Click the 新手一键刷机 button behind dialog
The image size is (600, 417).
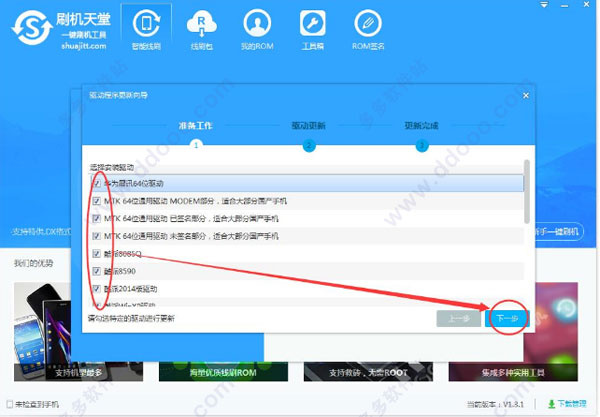tap(559, 232)
